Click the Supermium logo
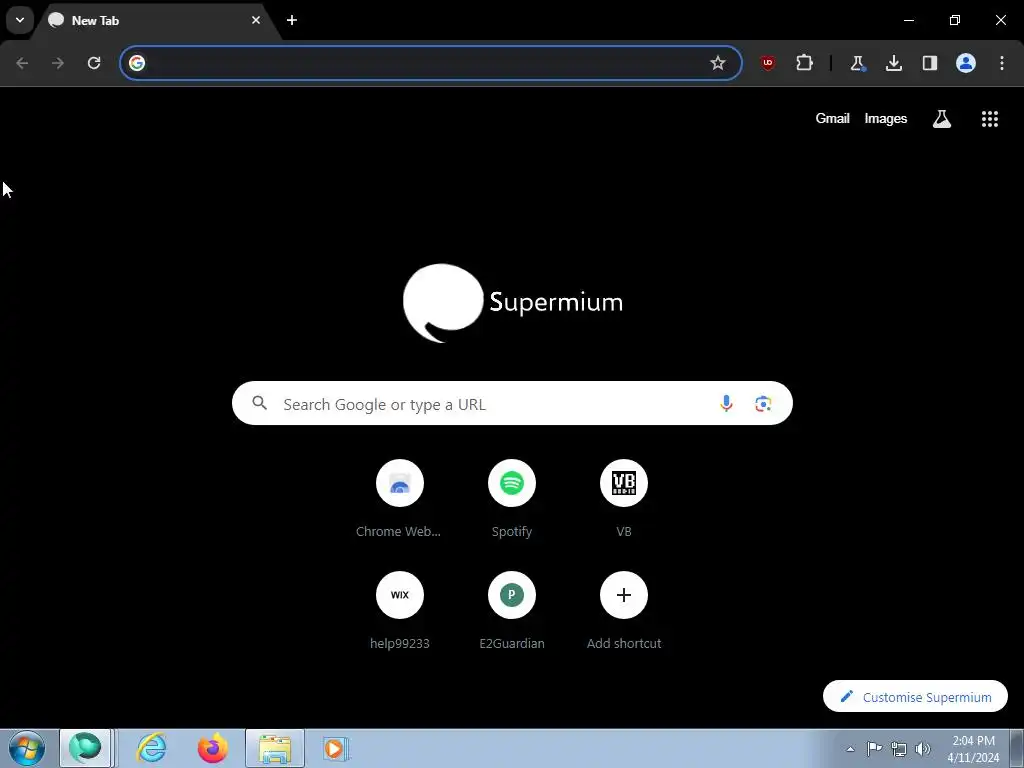The height and width of the screenshot is (768, 1024). 513,302
